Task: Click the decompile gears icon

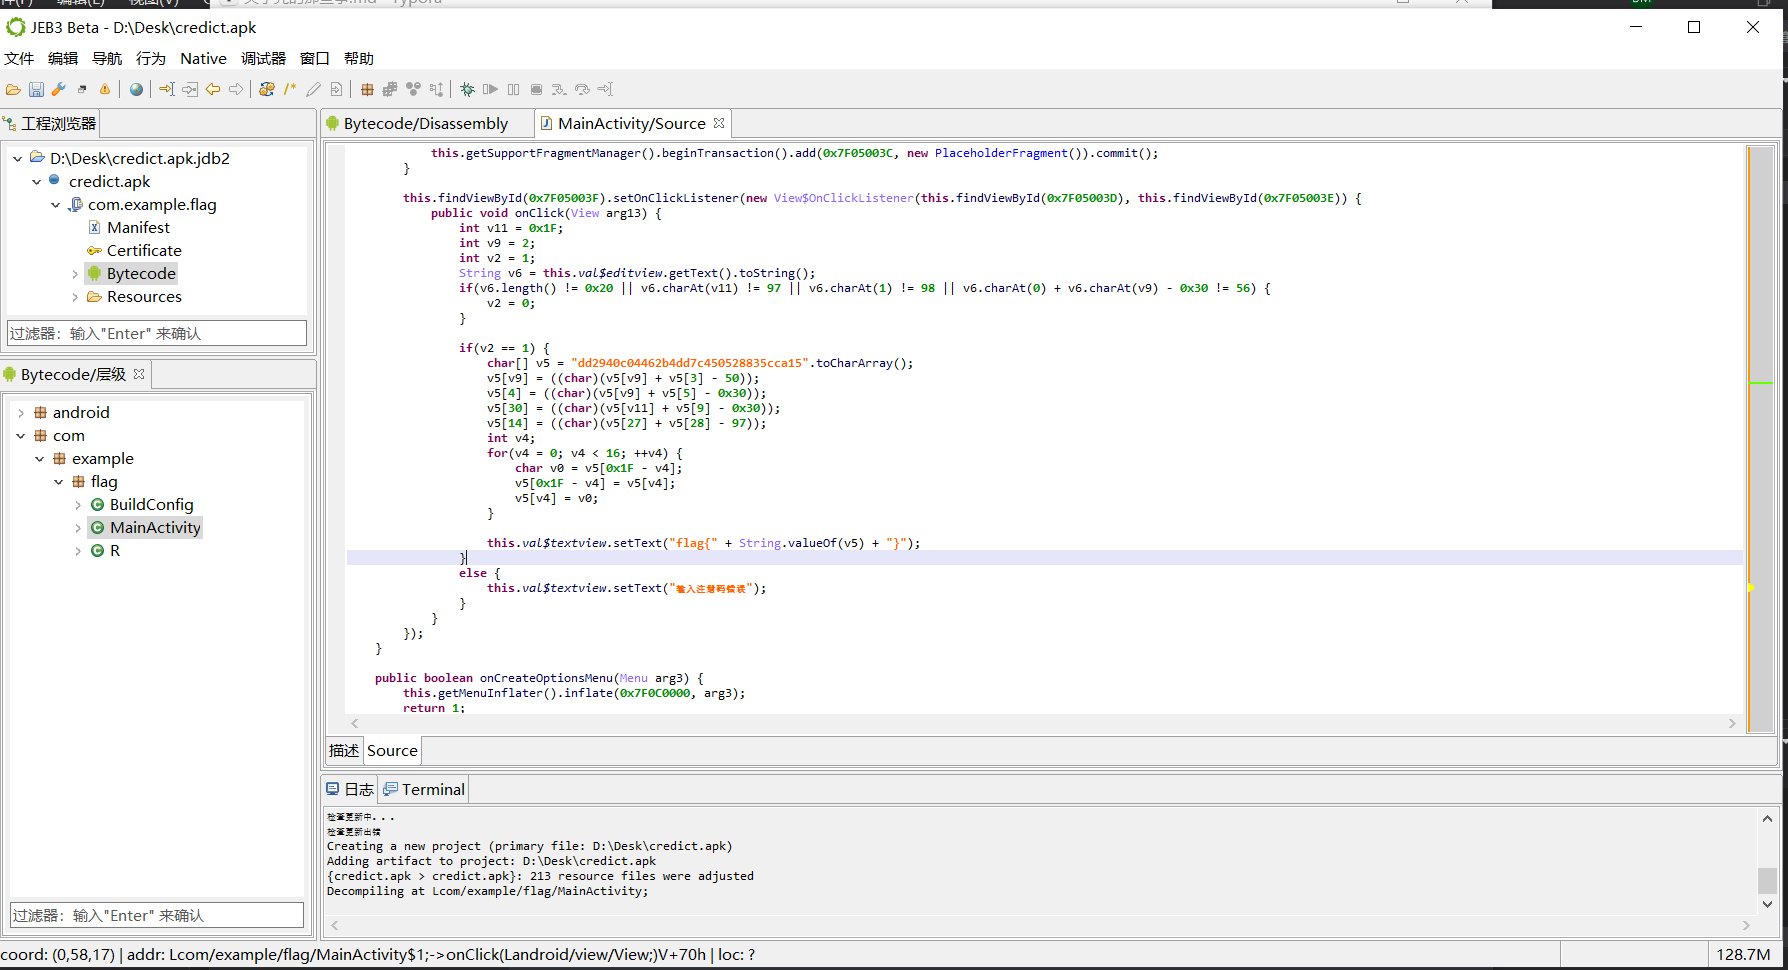Action: [x=266, y=90]
